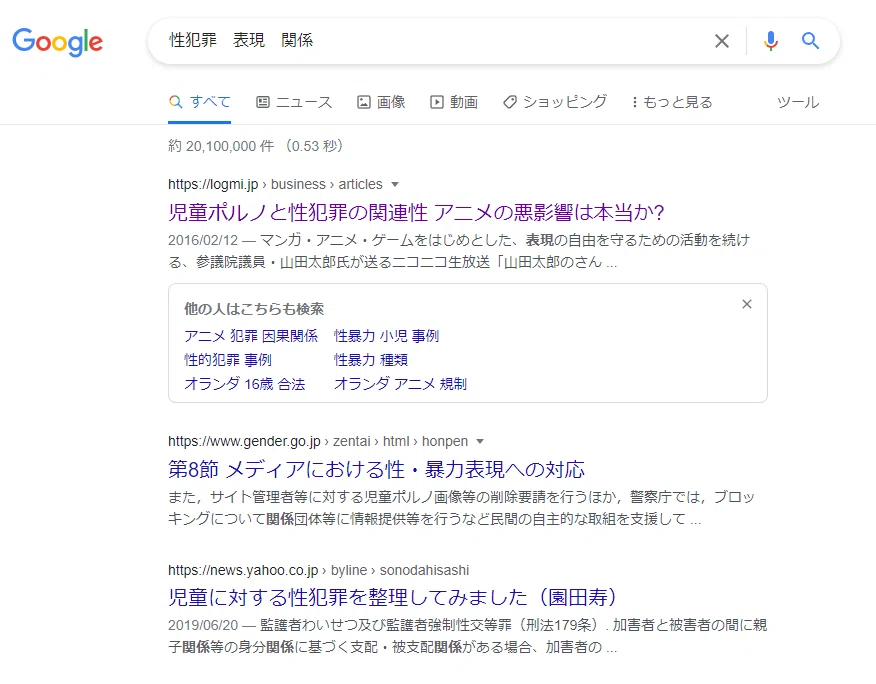Search 性的犯罪 事例 suggestion

228,360
